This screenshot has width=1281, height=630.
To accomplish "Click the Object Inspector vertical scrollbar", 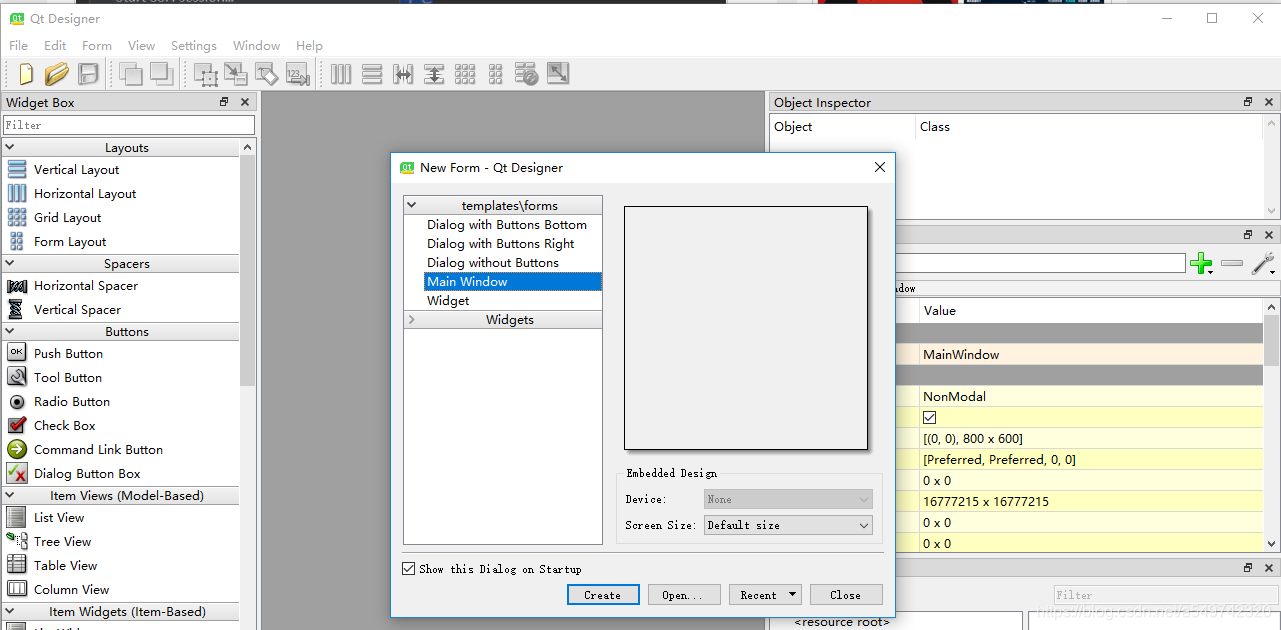I will [1272, 168].
